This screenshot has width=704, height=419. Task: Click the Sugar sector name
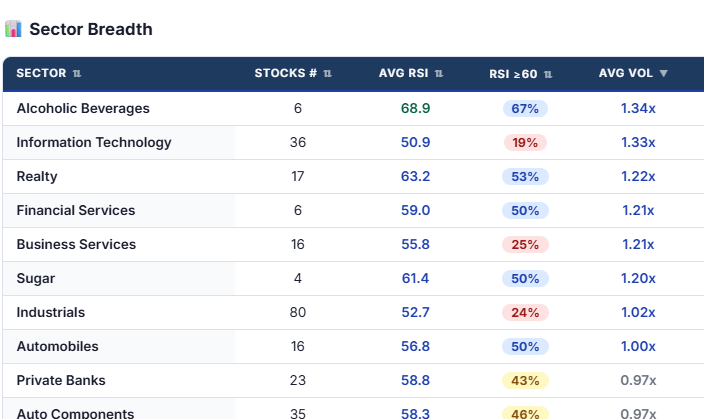tap(36, 278)
